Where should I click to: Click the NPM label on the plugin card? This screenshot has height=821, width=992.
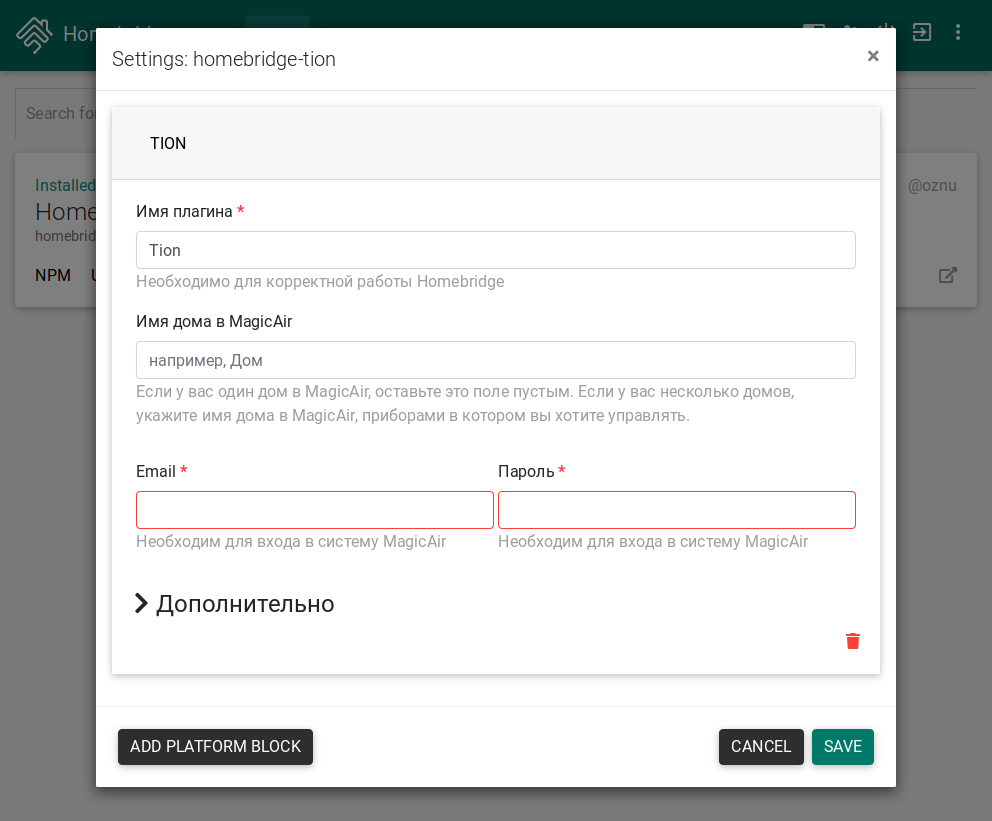click(53, 275)
